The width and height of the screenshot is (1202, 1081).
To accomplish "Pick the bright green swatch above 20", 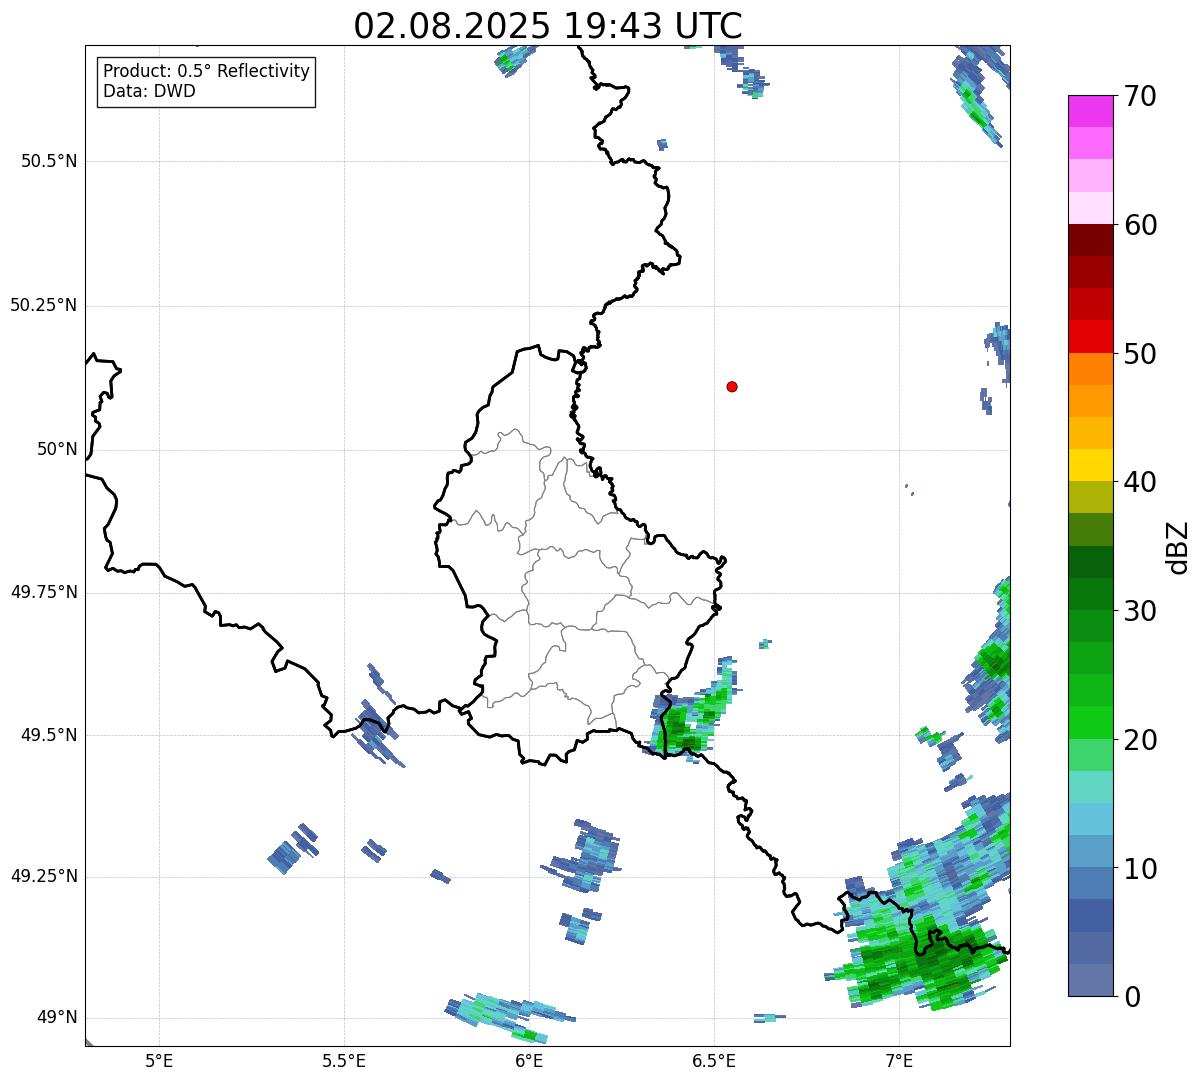I will point(1090,723).
